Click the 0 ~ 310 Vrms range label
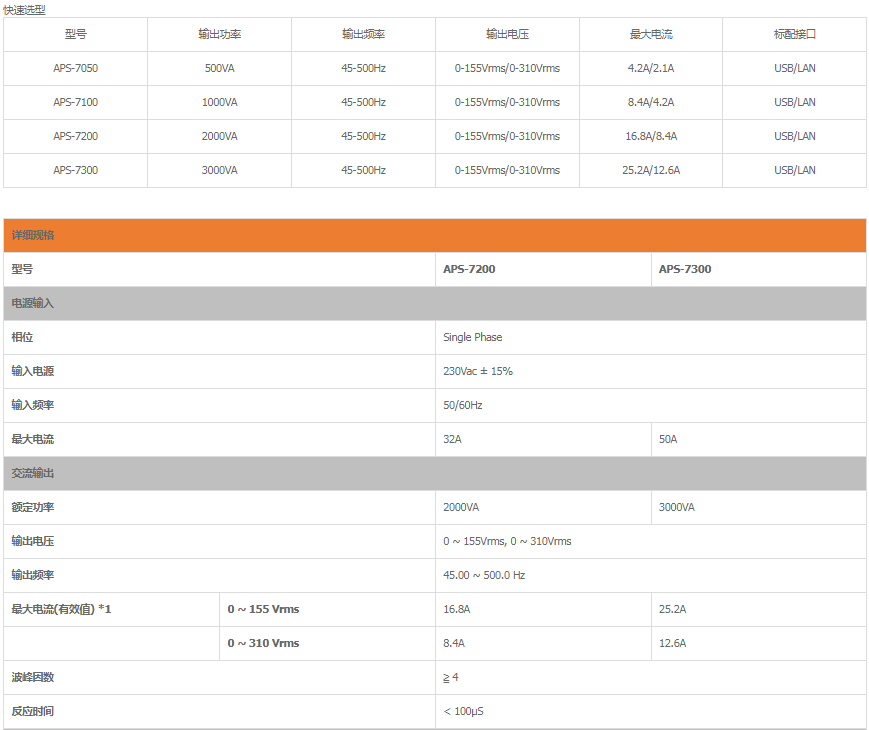The image size is (869, 730). point(263,643)
